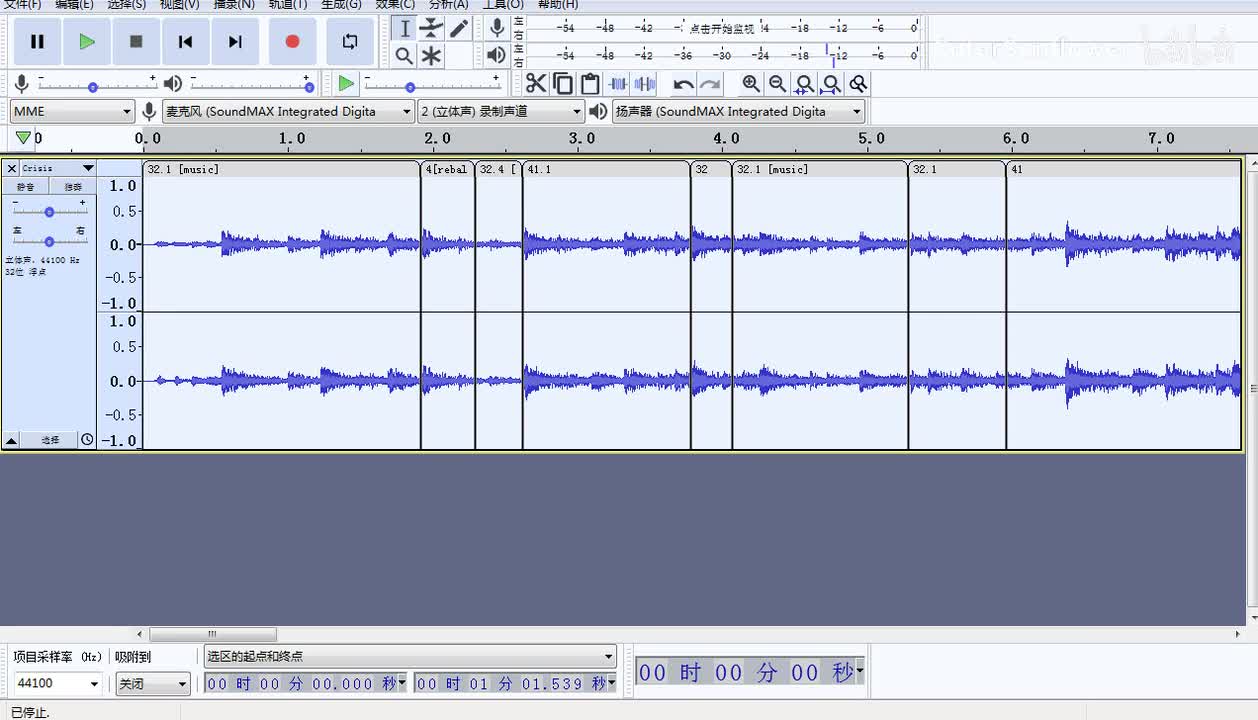Toggle the 静音 mute button on Crisis track

coord(25,187)
